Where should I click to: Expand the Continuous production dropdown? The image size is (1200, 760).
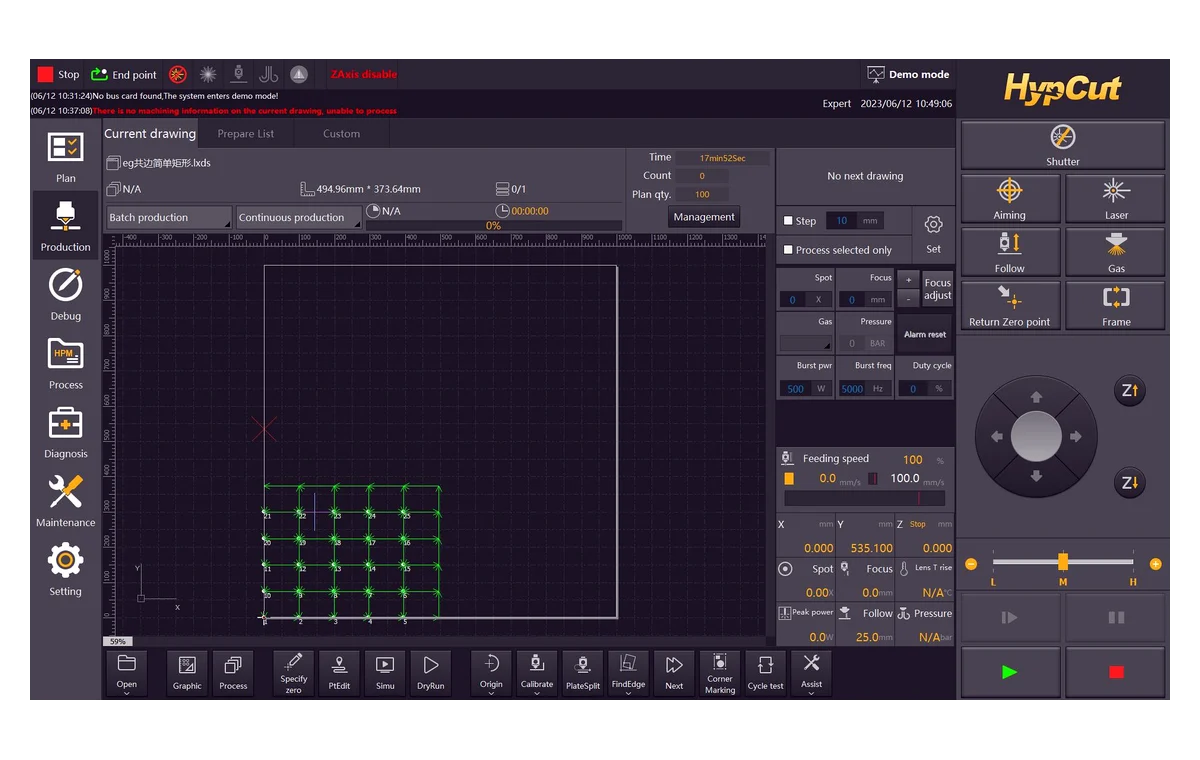(298, 217)
